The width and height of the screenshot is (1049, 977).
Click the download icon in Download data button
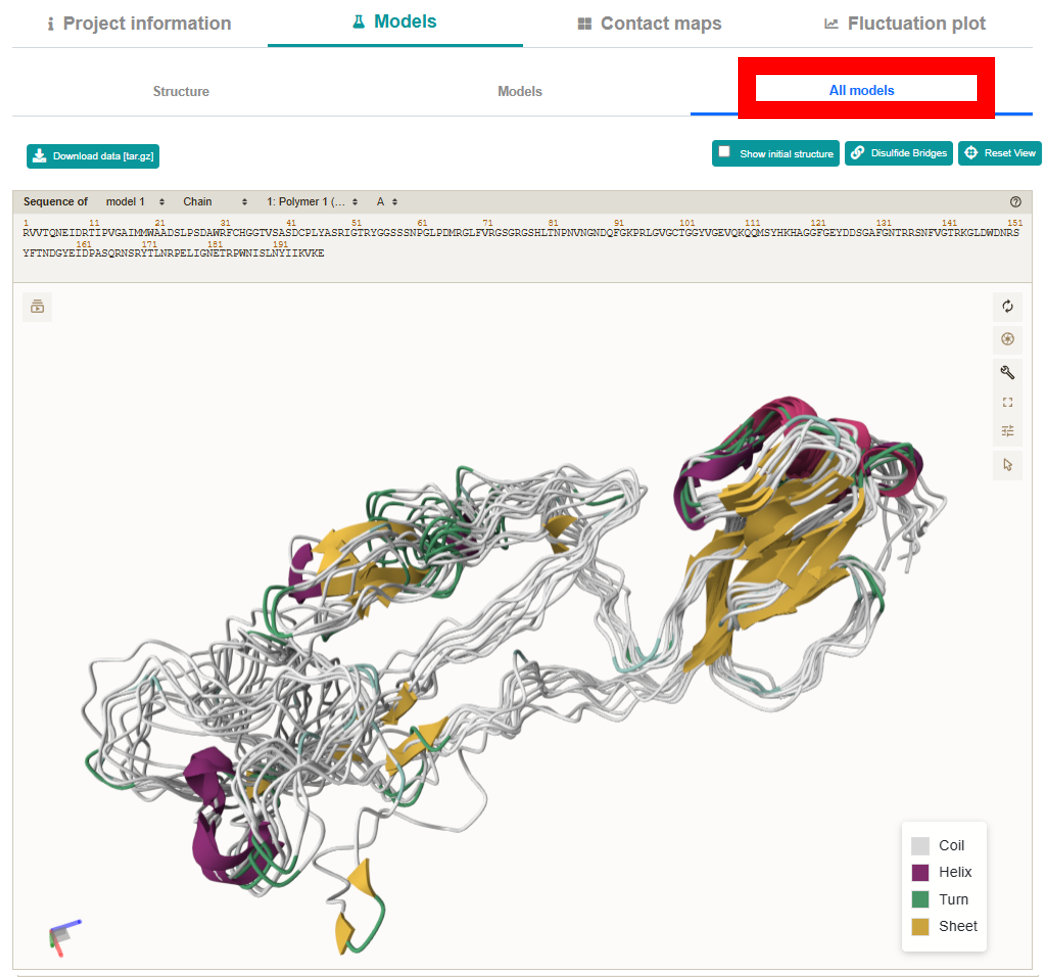(39, 156)
